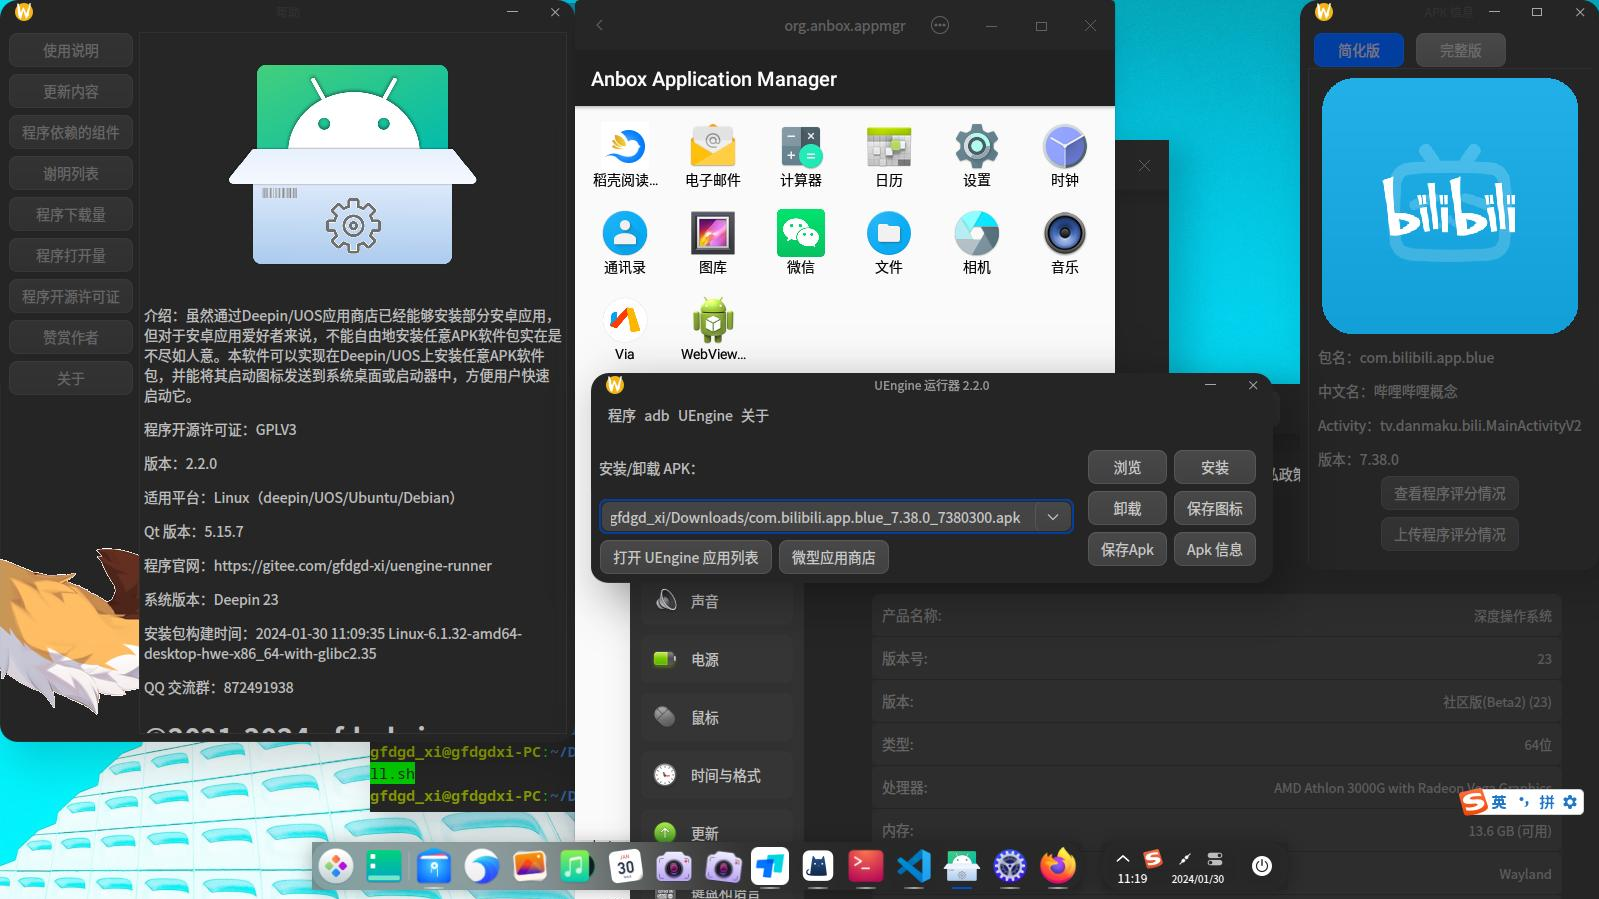Expand the system tray arrow in dock
1599x899 pixels.
(1123, 859)
